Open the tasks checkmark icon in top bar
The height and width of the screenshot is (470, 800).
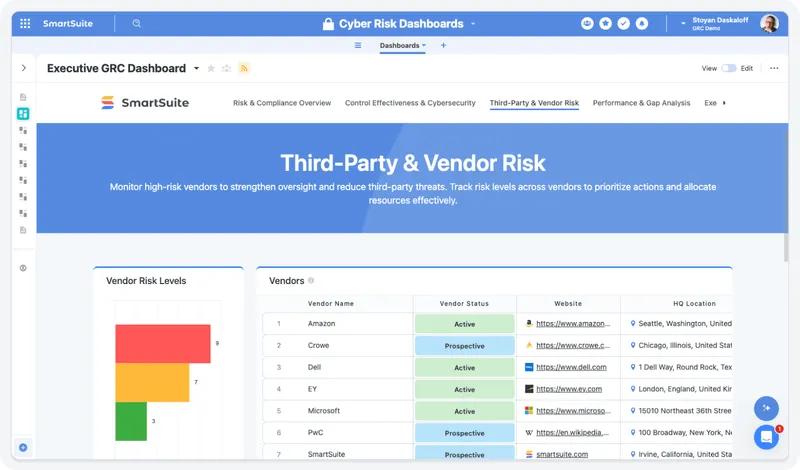(x=623, y=23)
